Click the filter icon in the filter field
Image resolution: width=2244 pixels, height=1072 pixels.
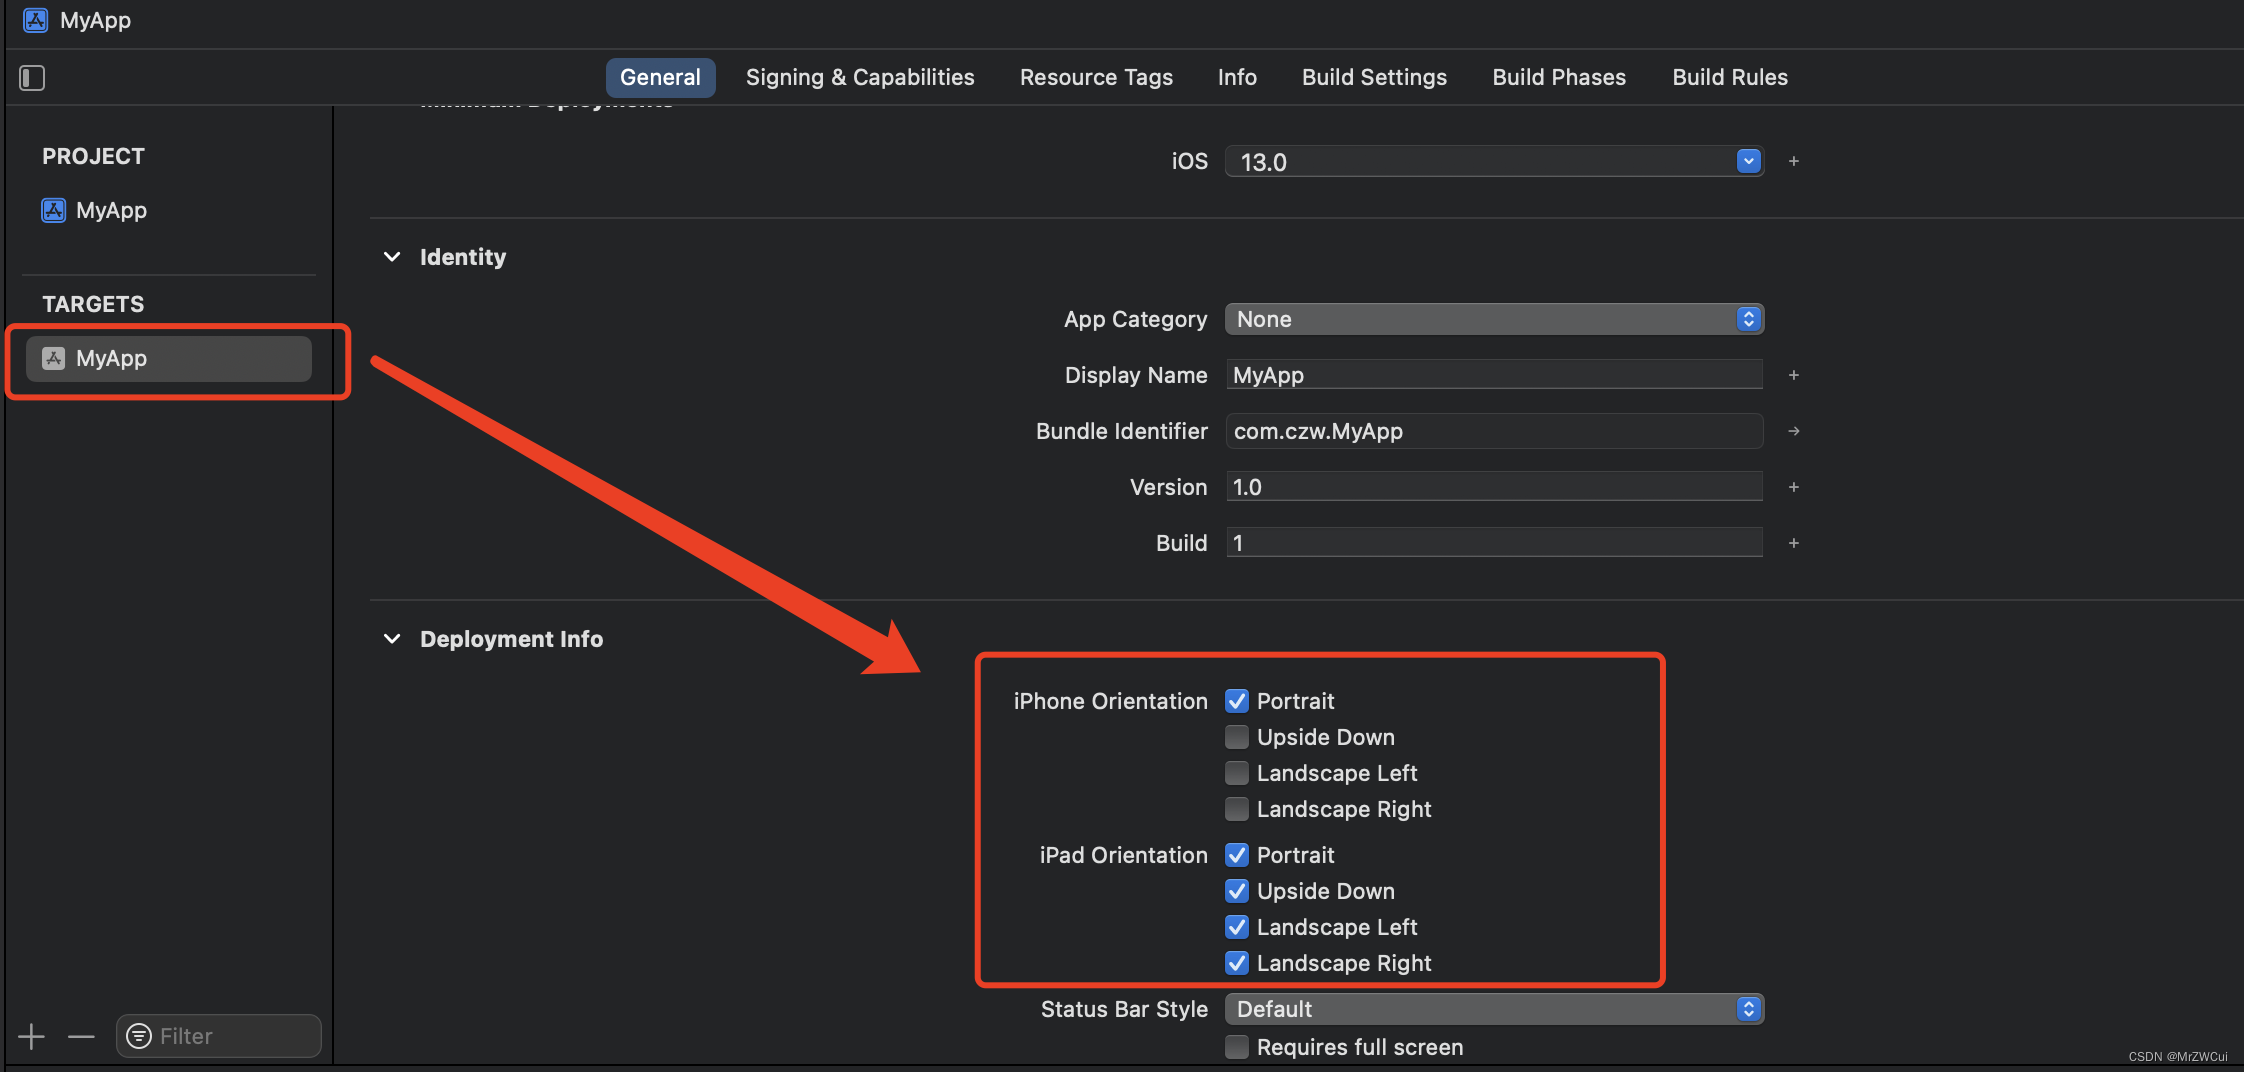[x=140, y=1036]
